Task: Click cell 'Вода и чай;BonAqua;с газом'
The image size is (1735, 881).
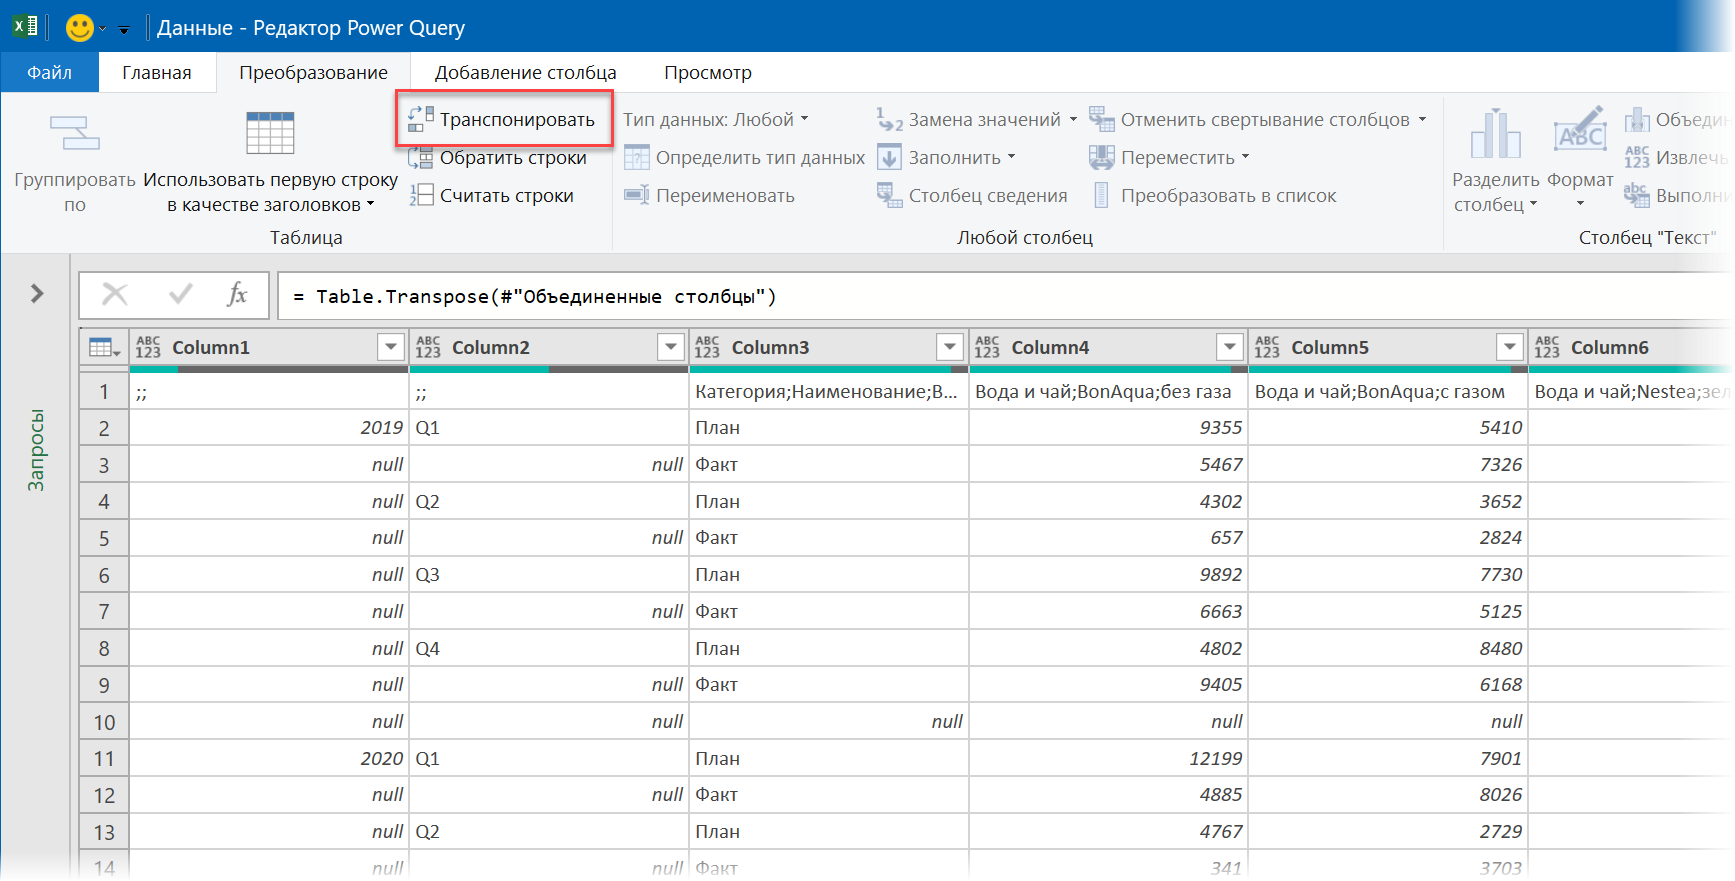Action: click(x=1388, y=391)
